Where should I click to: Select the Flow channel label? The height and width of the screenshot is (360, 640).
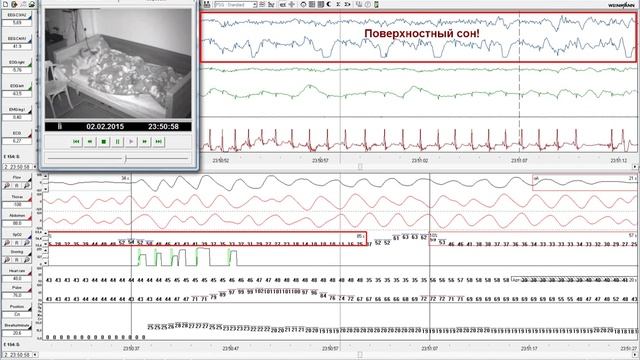17,178
